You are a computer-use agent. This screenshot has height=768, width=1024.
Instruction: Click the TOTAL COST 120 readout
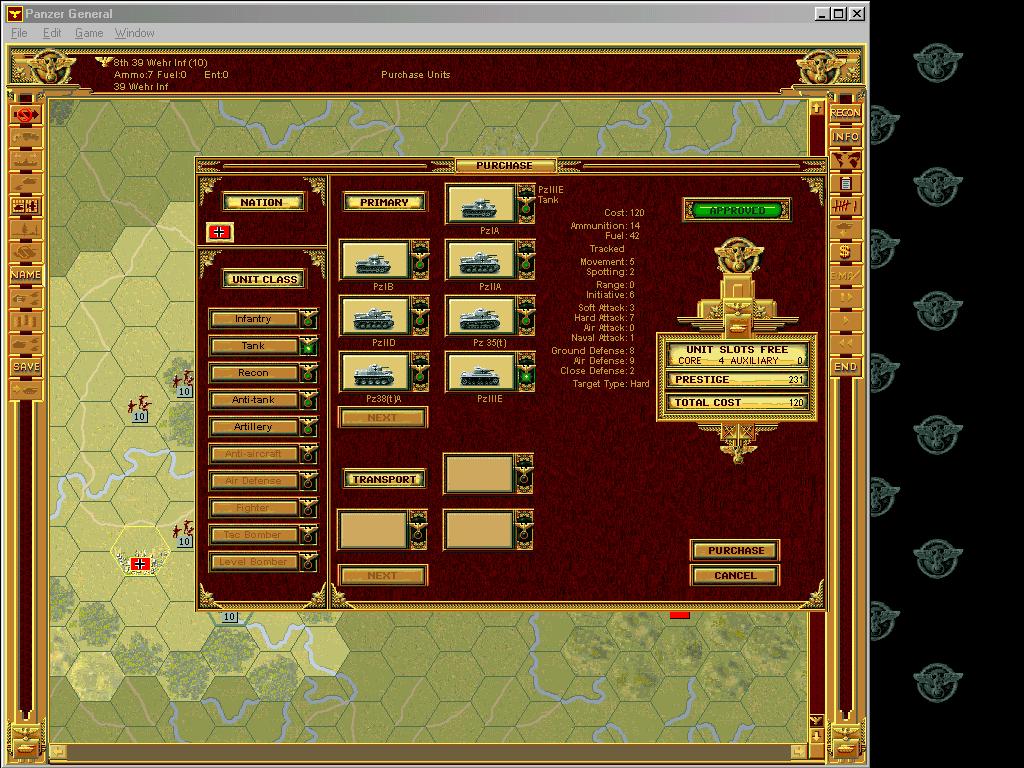coord(737,402)
